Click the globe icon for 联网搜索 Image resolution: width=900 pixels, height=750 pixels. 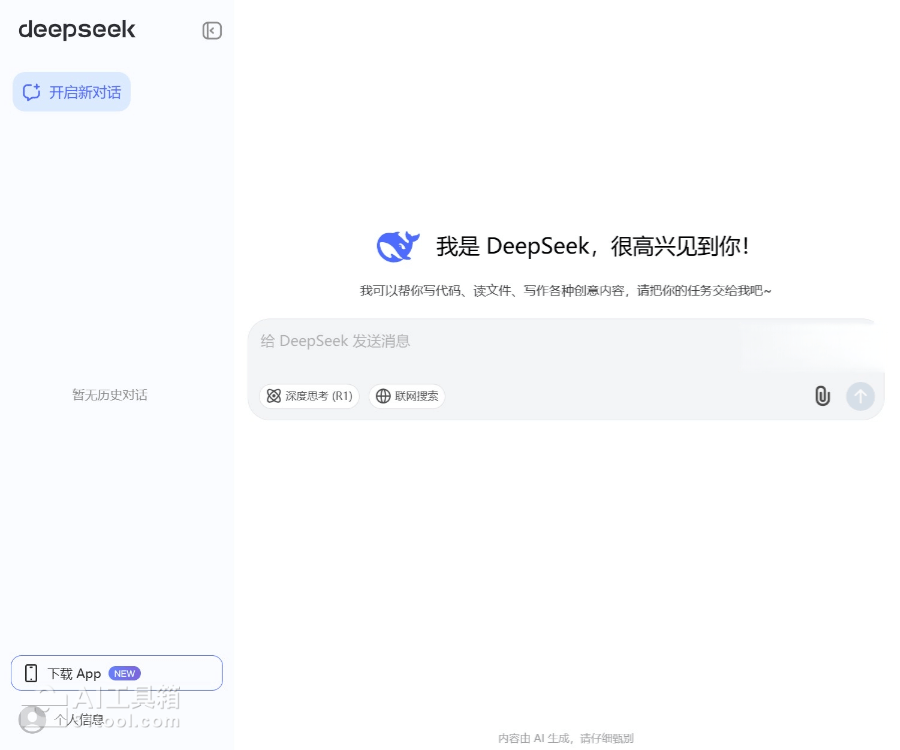click(383, 396)
